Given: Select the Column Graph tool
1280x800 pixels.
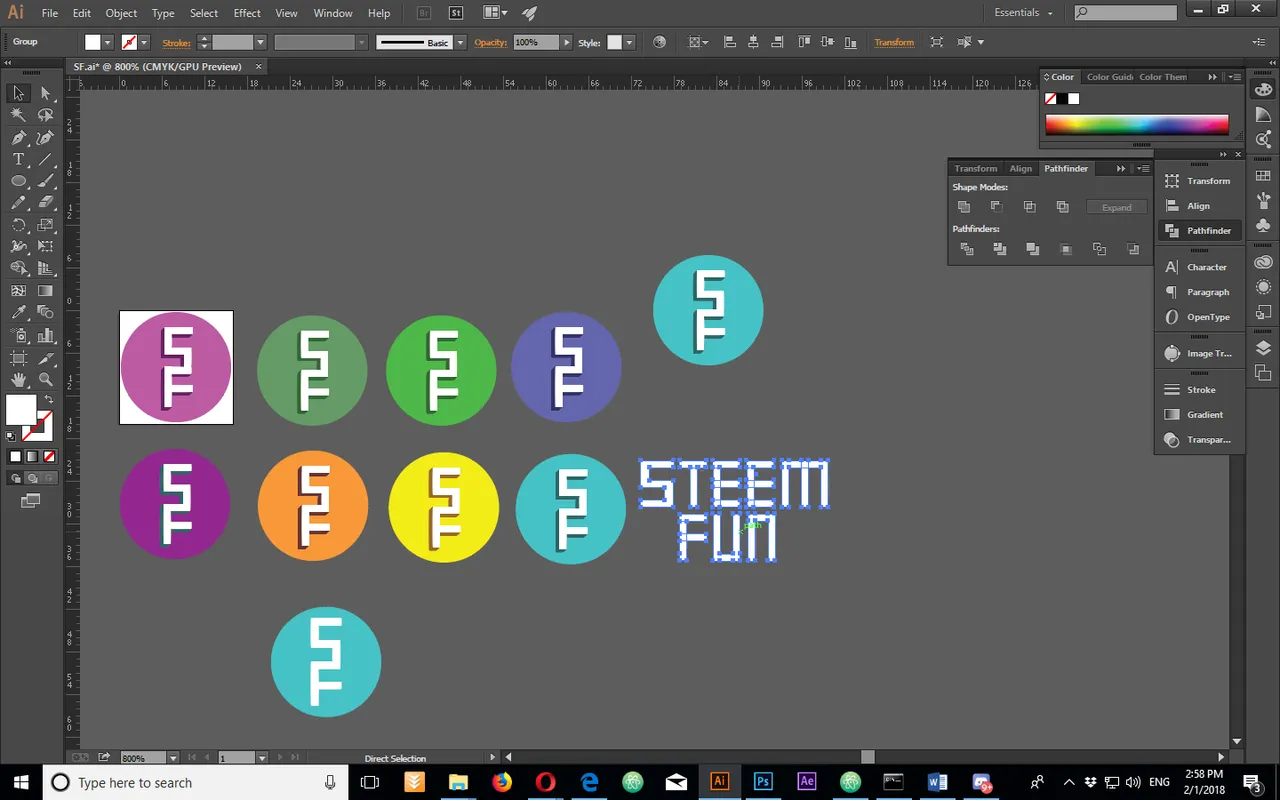Looking at the screenshot, I should (x=45, y=335).
